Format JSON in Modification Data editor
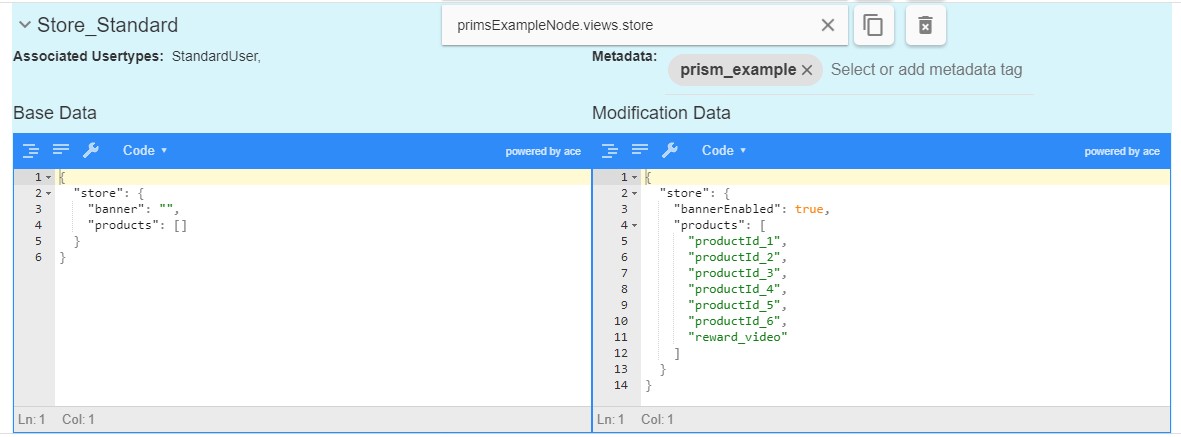Viewport: 1181px width, 437px height. 610,151
